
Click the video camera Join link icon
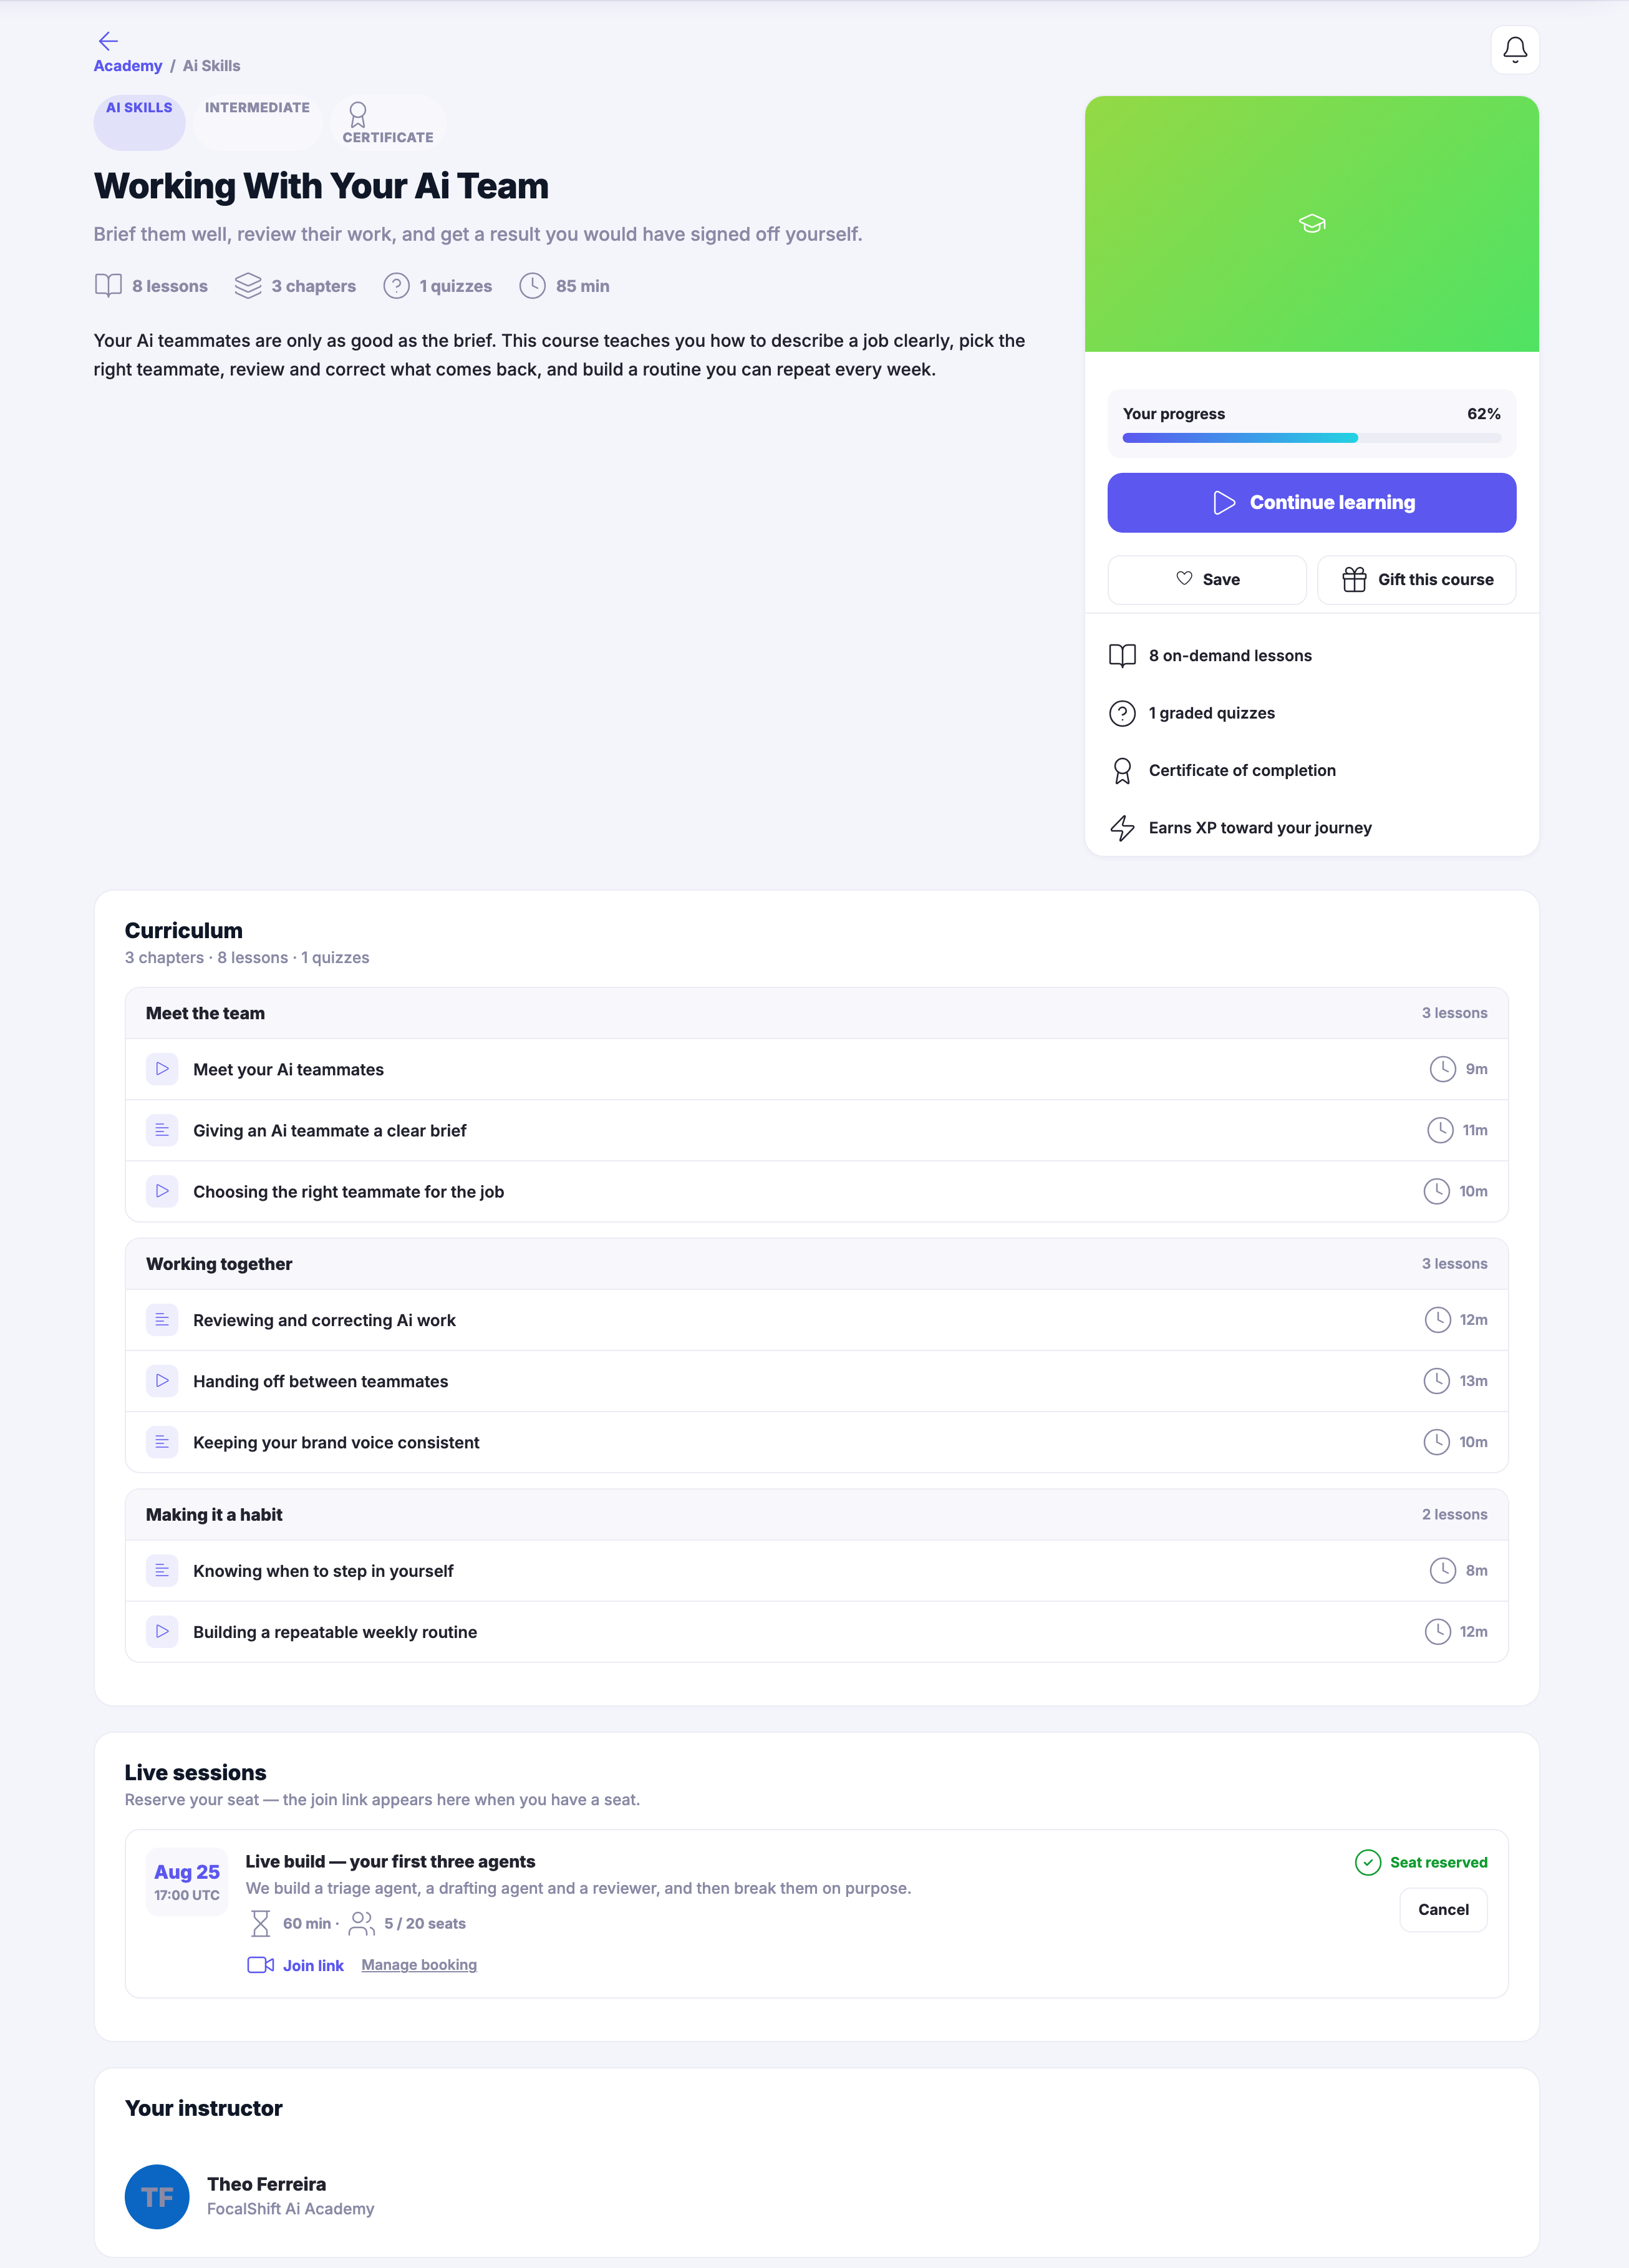click(x=261, y=1964)
